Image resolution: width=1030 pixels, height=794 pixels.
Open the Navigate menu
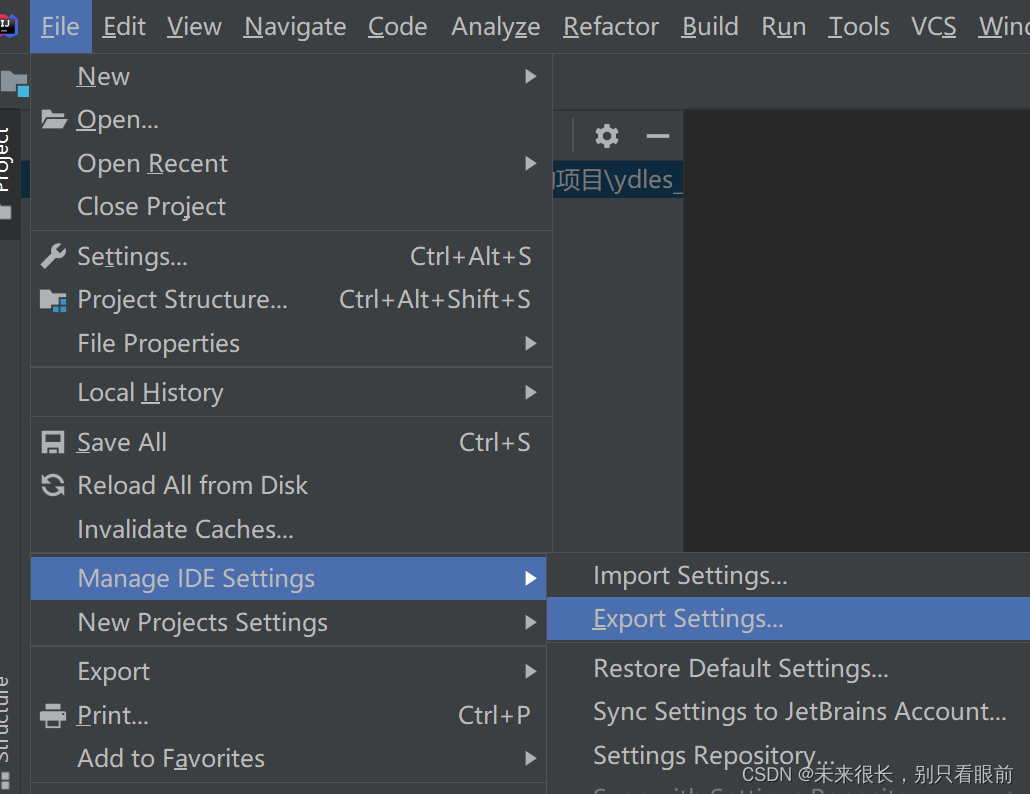pos(295,26)
